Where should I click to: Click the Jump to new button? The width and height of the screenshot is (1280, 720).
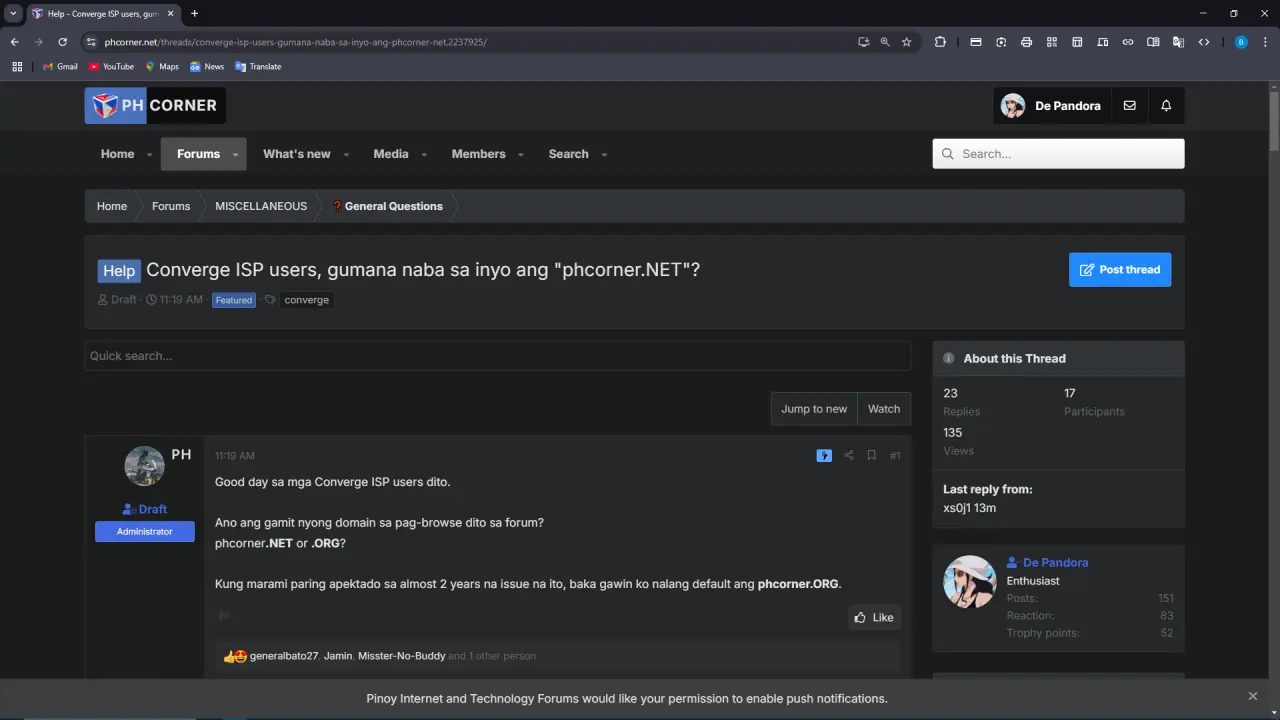pos(814,409)
